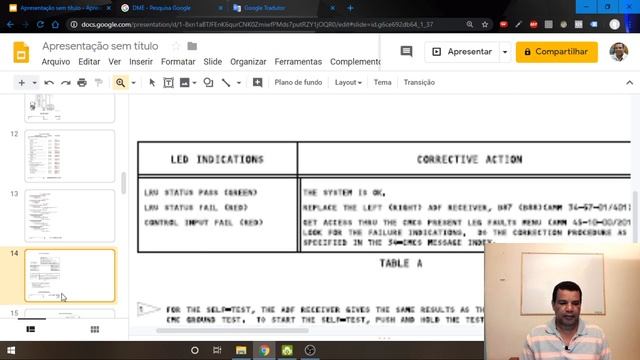This screenshot has height=360, width=640.
Task: Click Plano de fundo button
Action: [x=298, y=82]
